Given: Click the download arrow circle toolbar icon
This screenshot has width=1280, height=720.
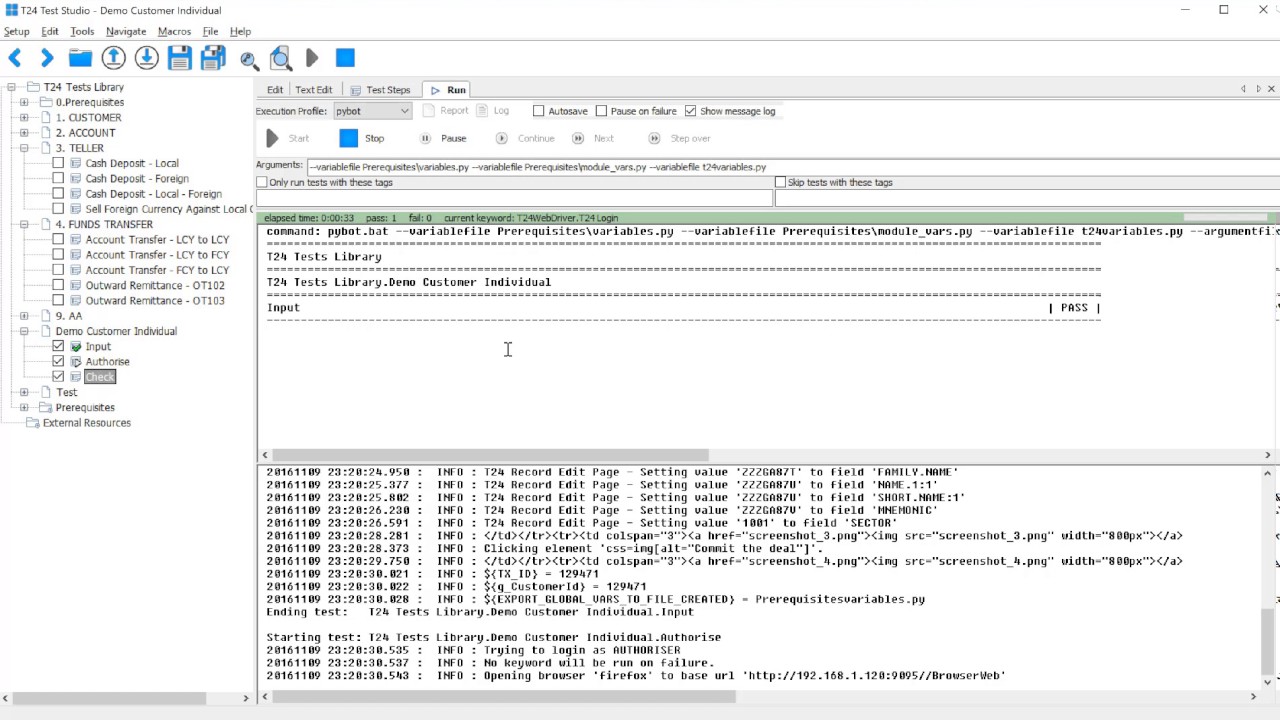Looking at the screenshot, I should (146, 58).
